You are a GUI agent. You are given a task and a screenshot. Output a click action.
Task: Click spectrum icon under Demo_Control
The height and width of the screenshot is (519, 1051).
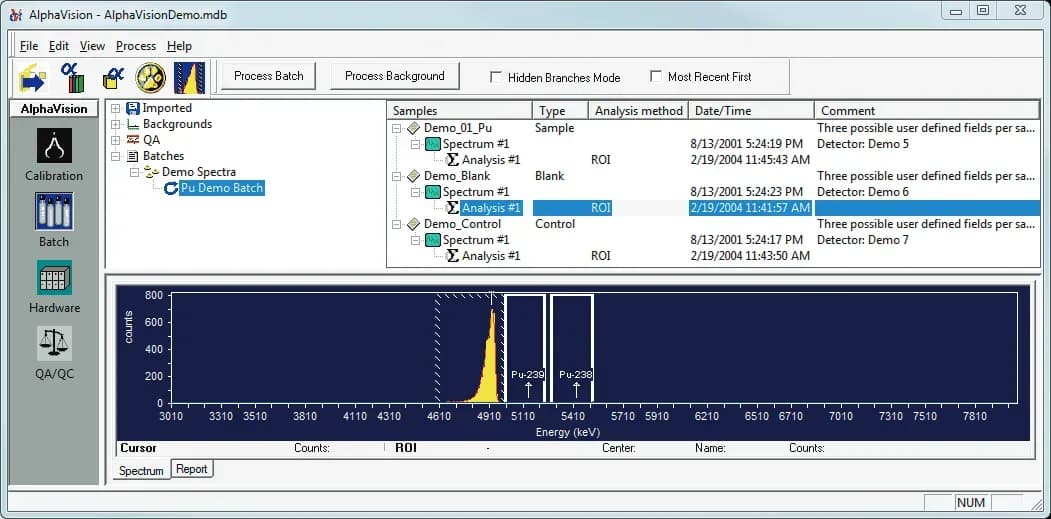(x=433, y=240)
